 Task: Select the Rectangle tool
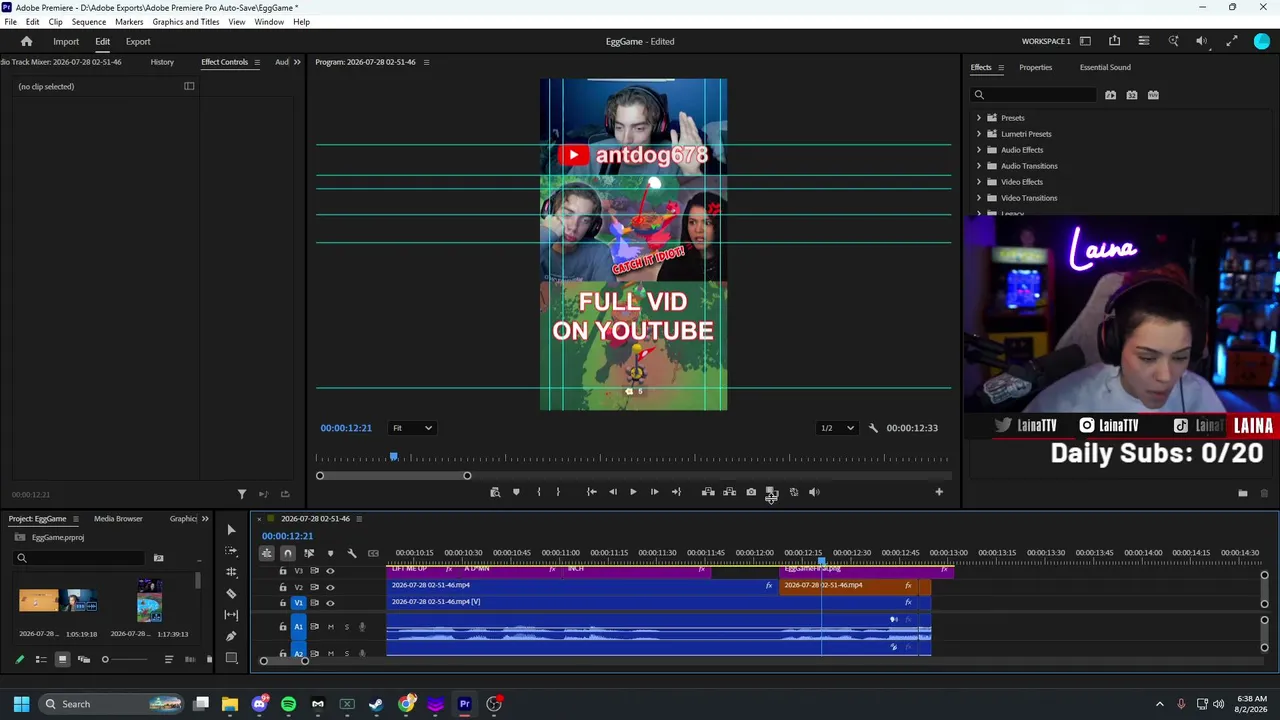pyautogui.click(x=231, y=658)
